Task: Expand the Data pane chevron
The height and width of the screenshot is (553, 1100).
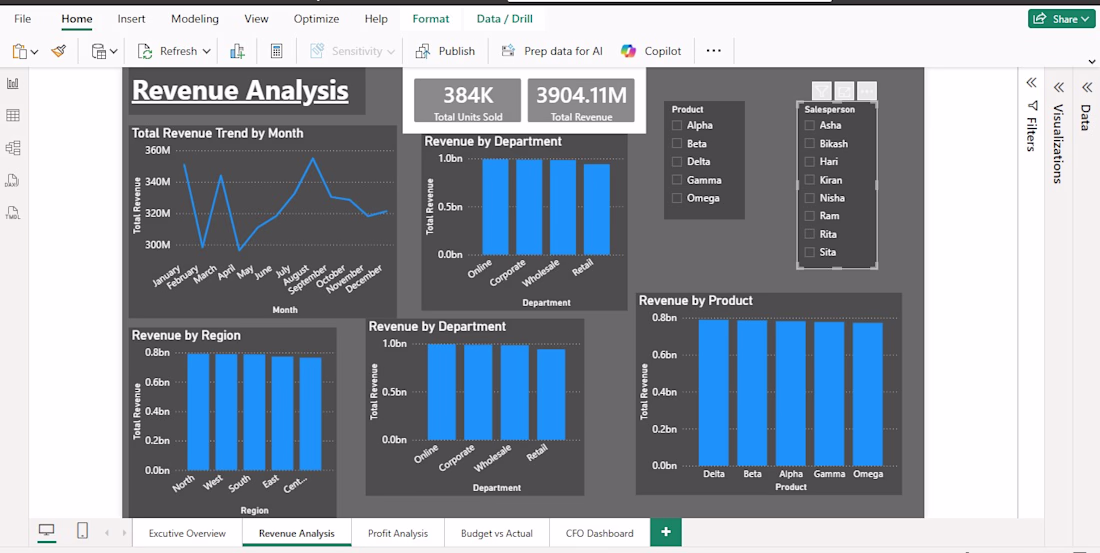Action: click(x=1086, y=87)
